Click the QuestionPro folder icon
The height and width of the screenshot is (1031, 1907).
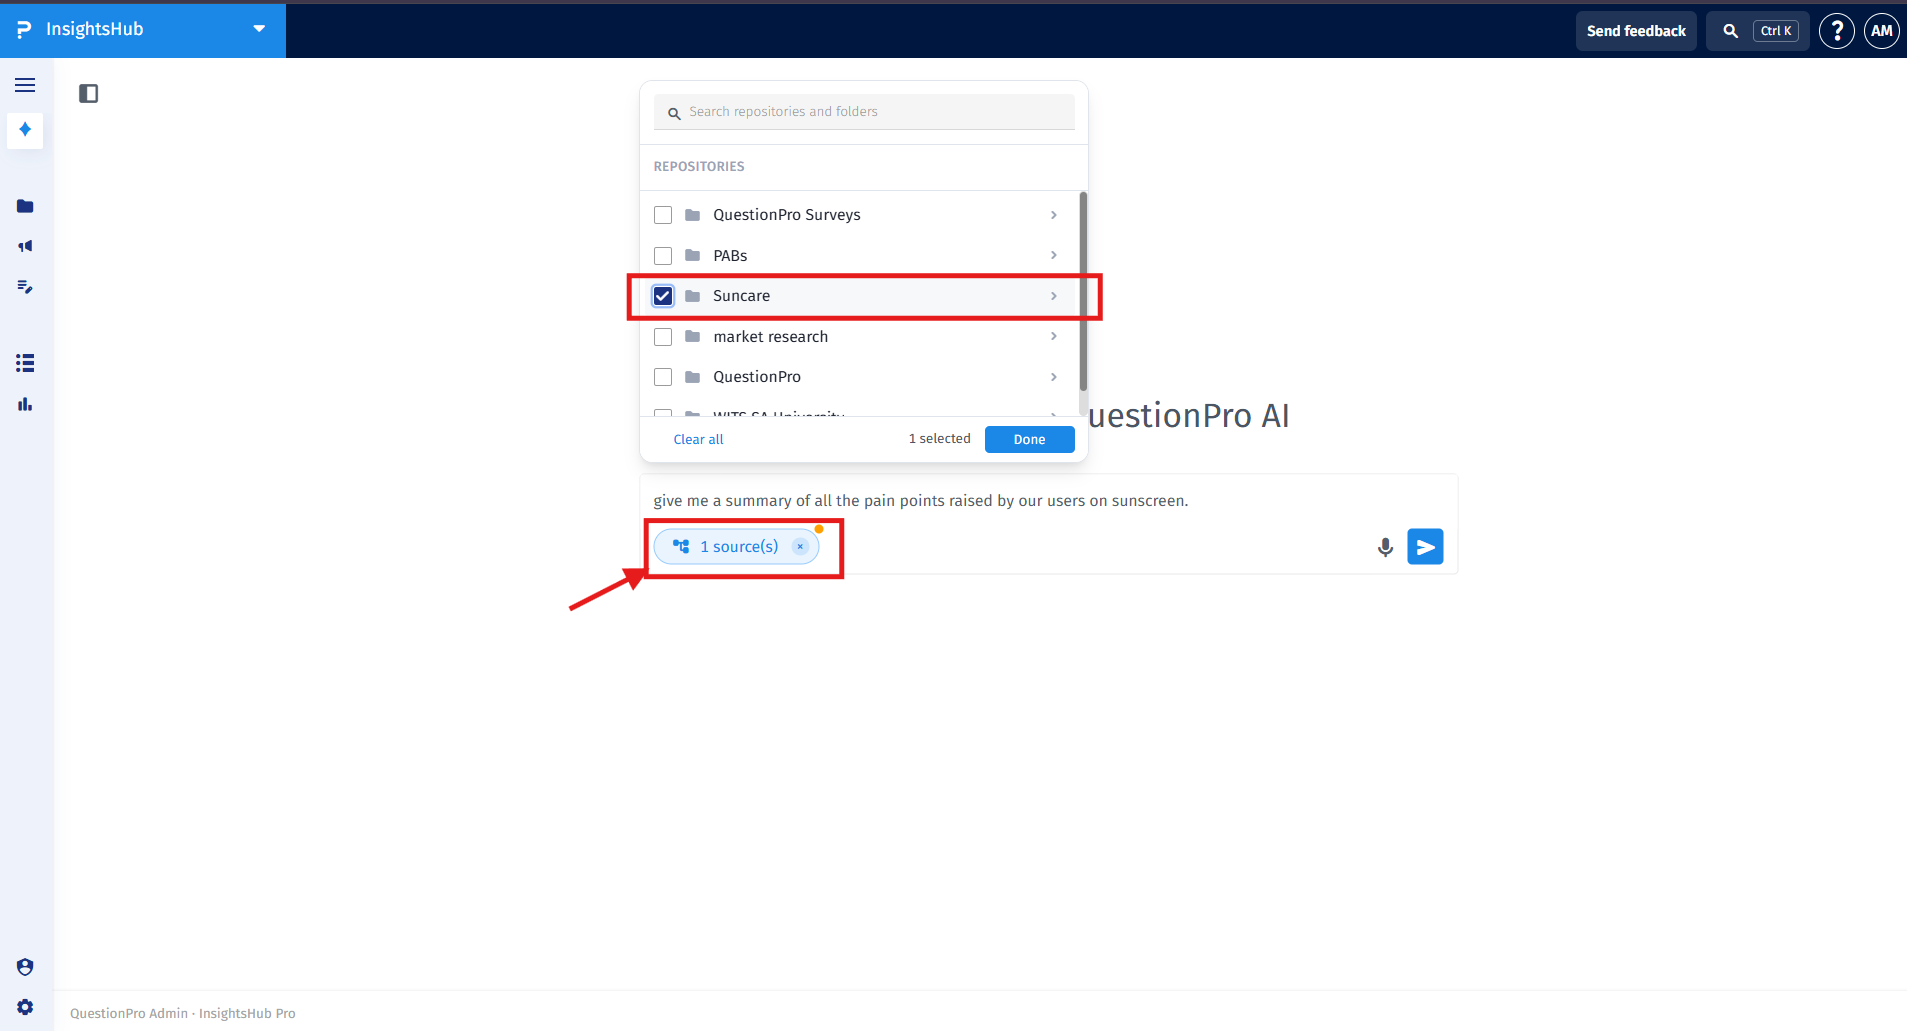coord(692,377)
